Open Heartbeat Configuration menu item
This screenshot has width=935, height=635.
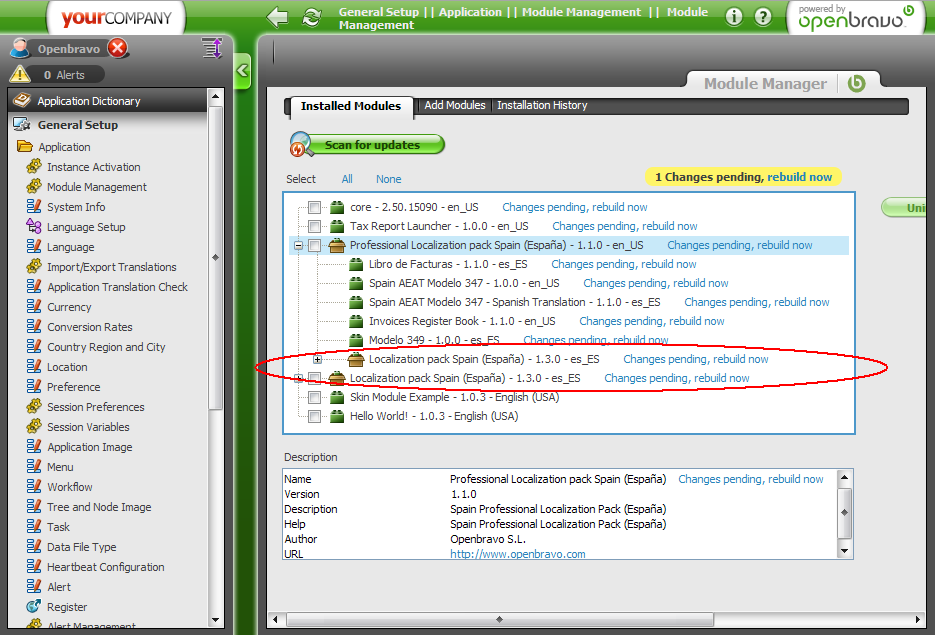click(x=106, y=567)
